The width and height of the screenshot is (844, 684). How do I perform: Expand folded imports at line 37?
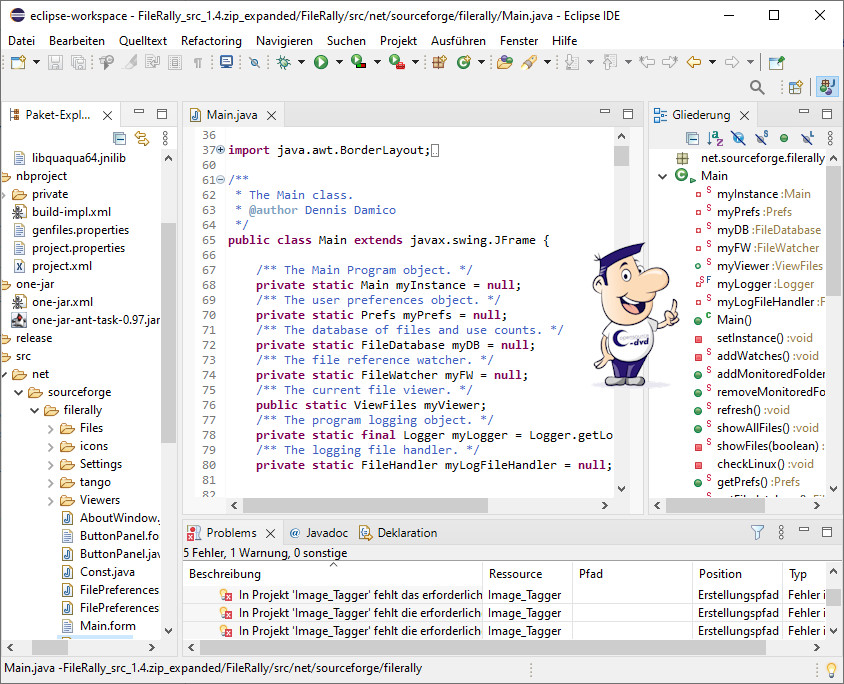click(x=220, y=150)
